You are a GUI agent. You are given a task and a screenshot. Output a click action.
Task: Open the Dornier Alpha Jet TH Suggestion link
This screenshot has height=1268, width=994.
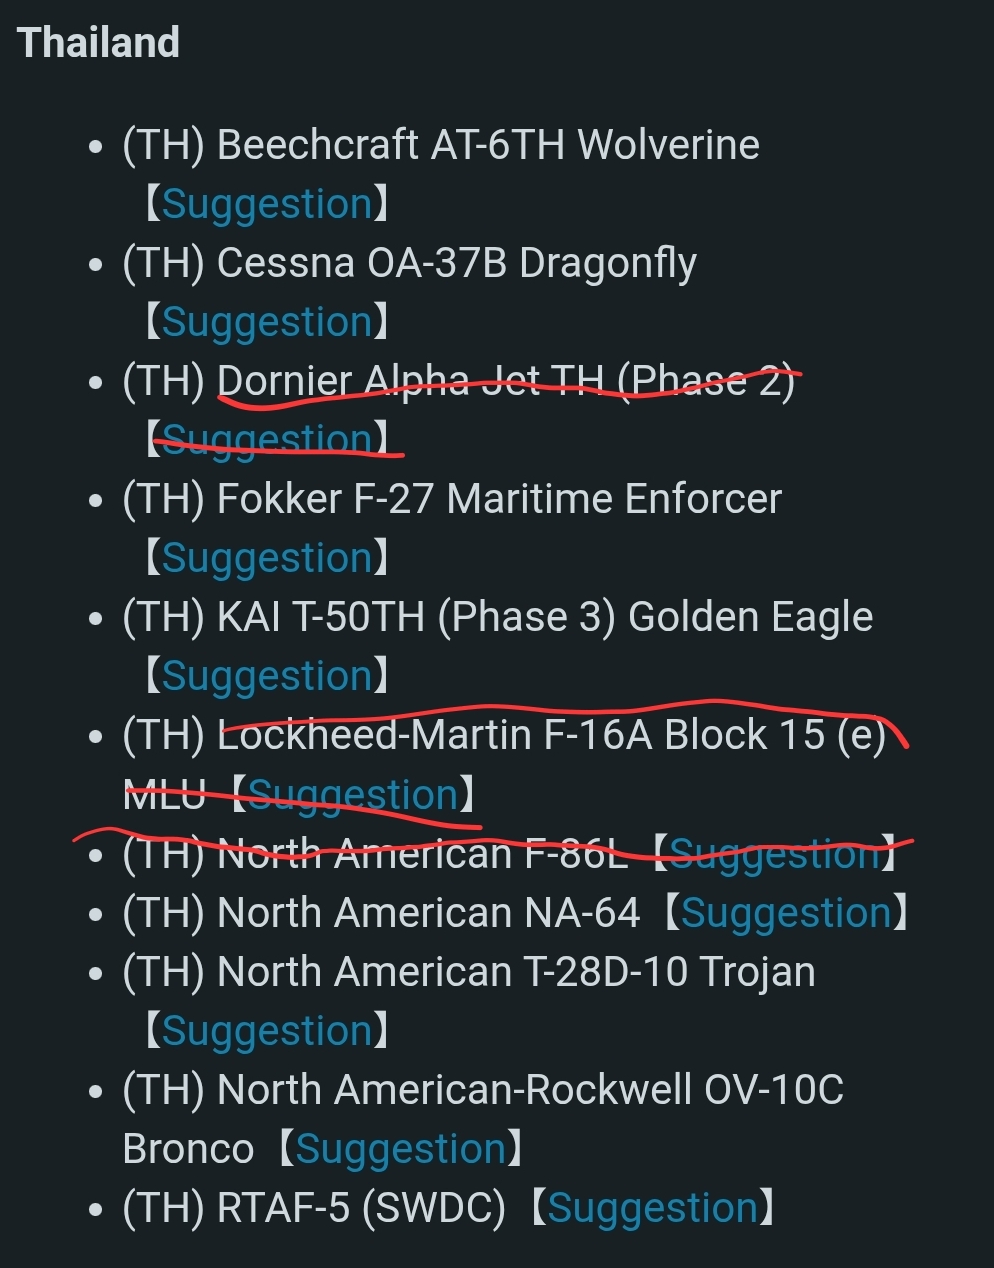coord(267,440)
